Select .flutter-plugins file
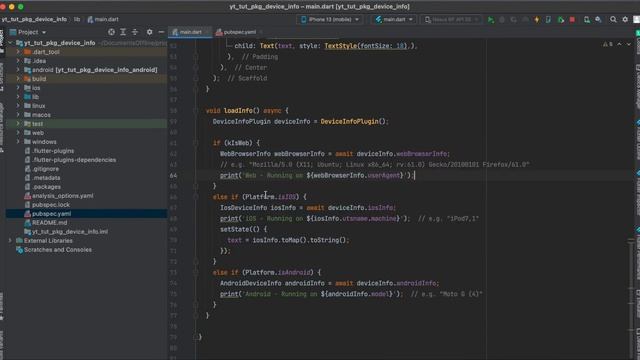The width and height of the screenshot is (640, 360). pyautogui.click(x=49, y=151)
